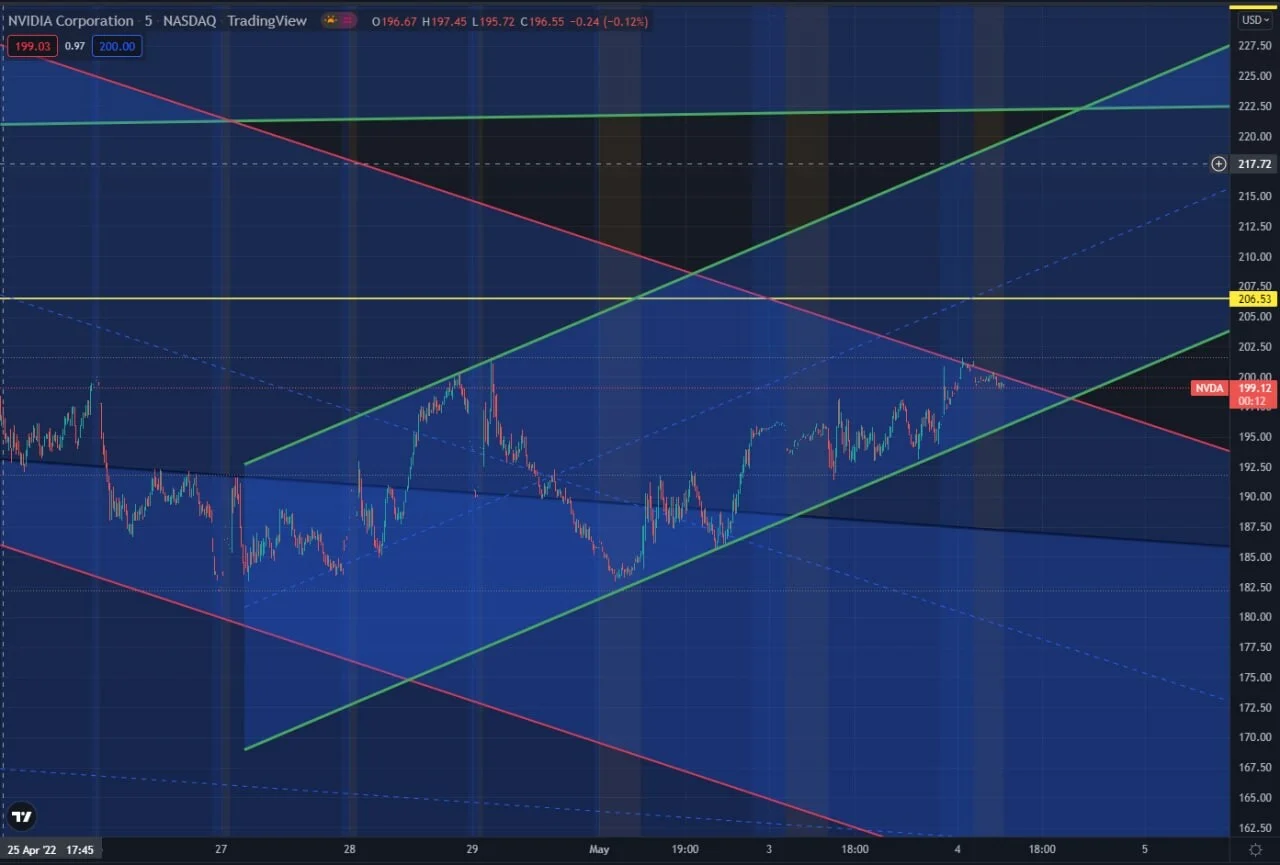Click the red 199.03 sell button
Image resolution: width=1280 pixels, height=865 pixels.
click(x=31, y=46)
